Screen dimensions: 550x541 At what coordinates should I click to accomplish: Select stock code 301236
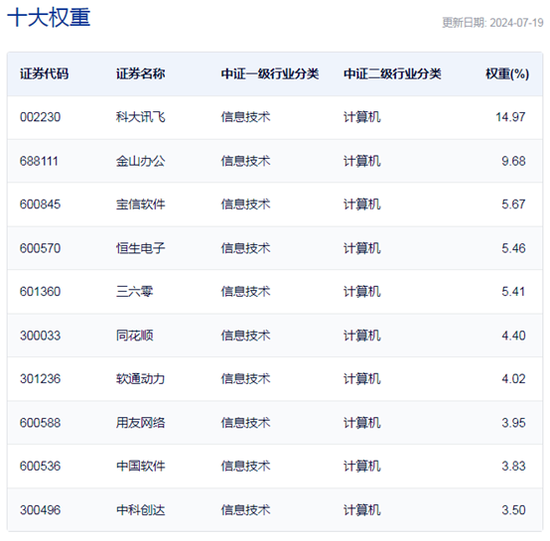tap(40, 379)
